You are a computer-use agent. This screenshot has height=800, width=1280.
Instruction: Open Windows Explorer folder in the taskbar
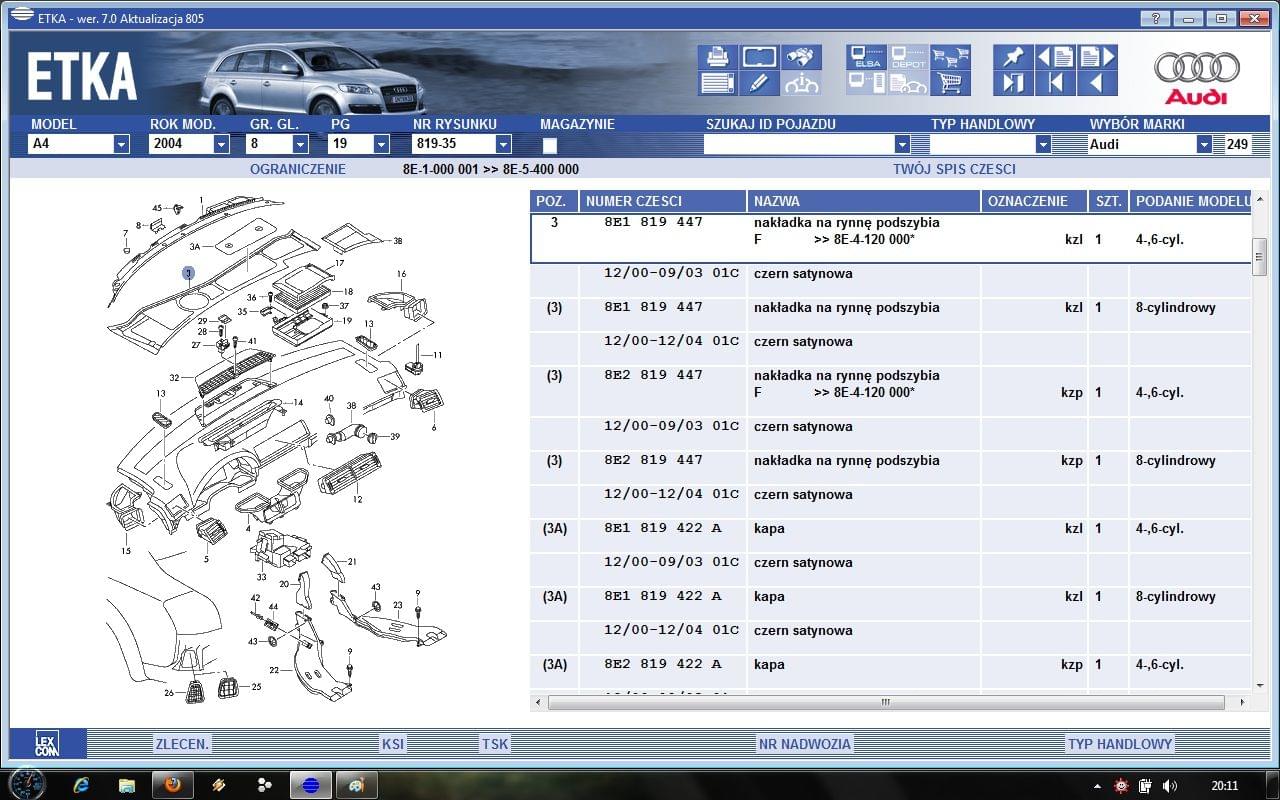(x=127, y=785)
